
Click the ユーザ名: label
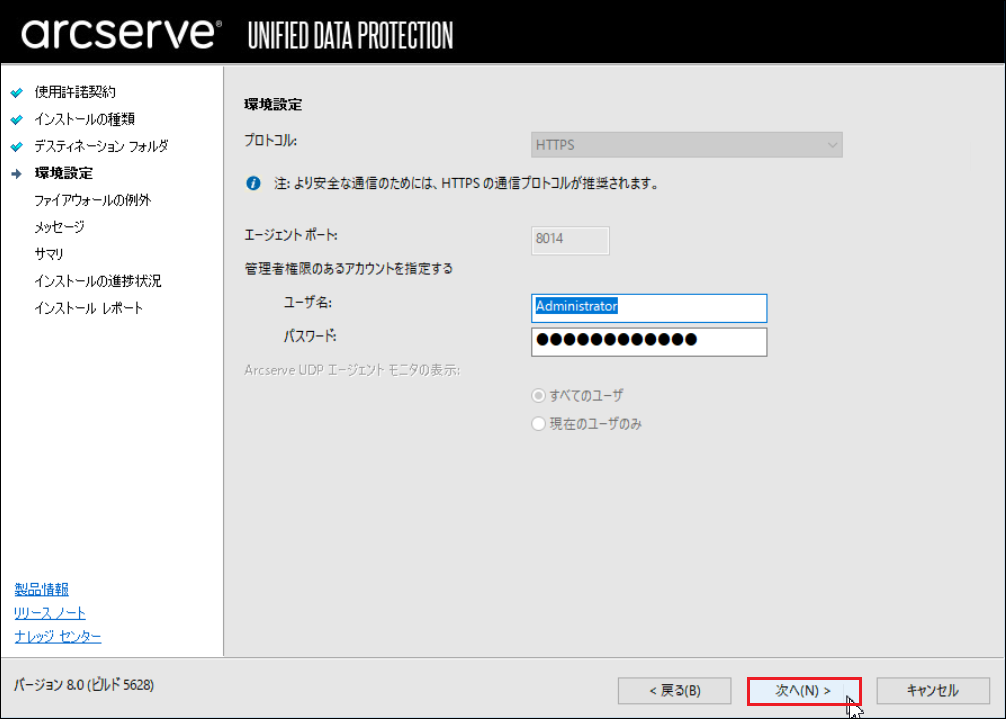(308, 302)
